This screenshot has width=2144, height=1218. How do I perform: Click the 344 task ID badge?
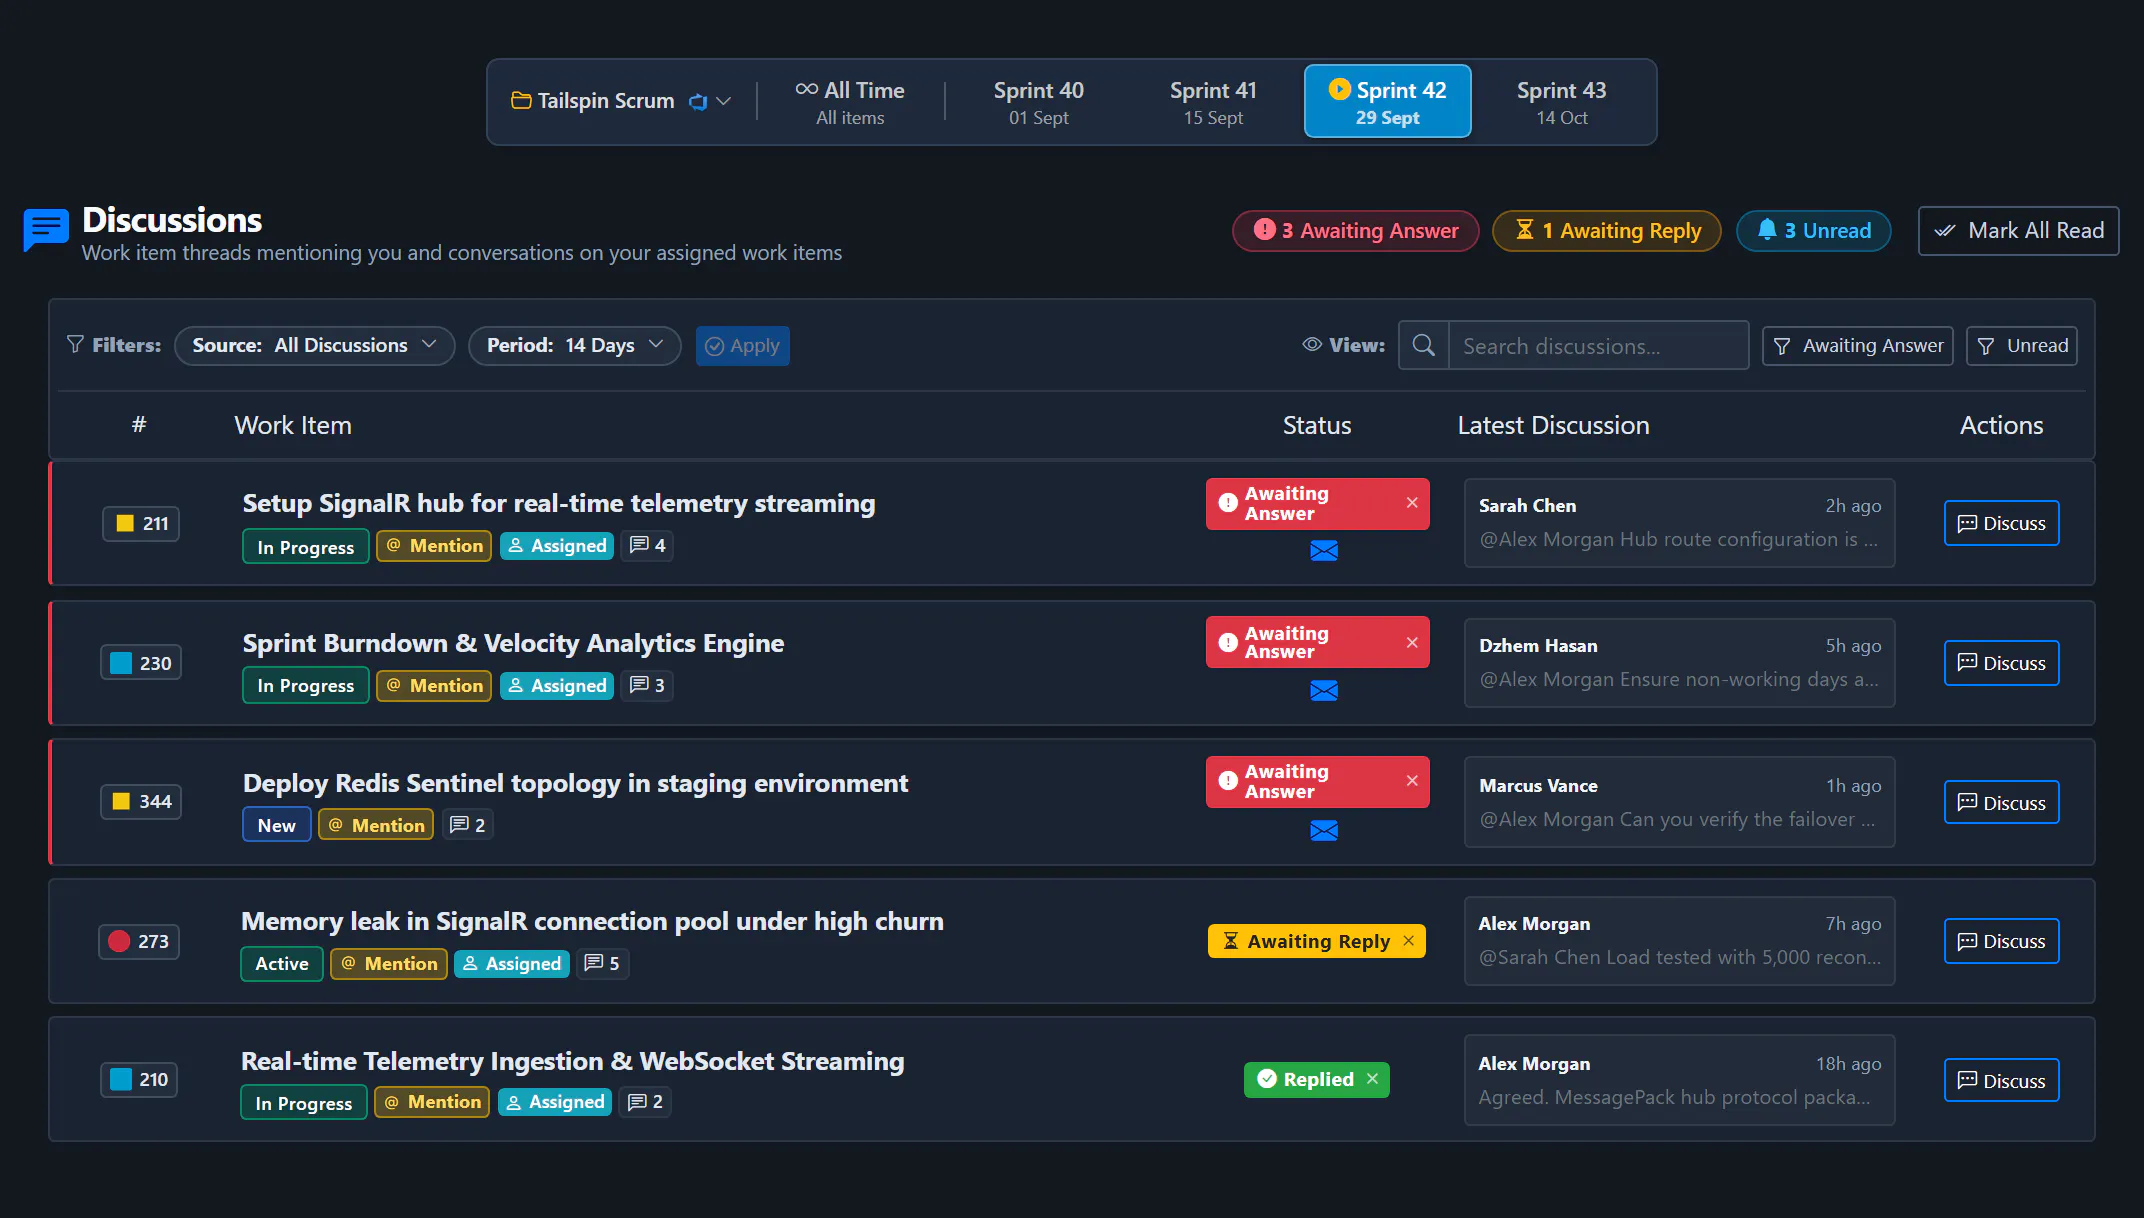tap(141, 801)
